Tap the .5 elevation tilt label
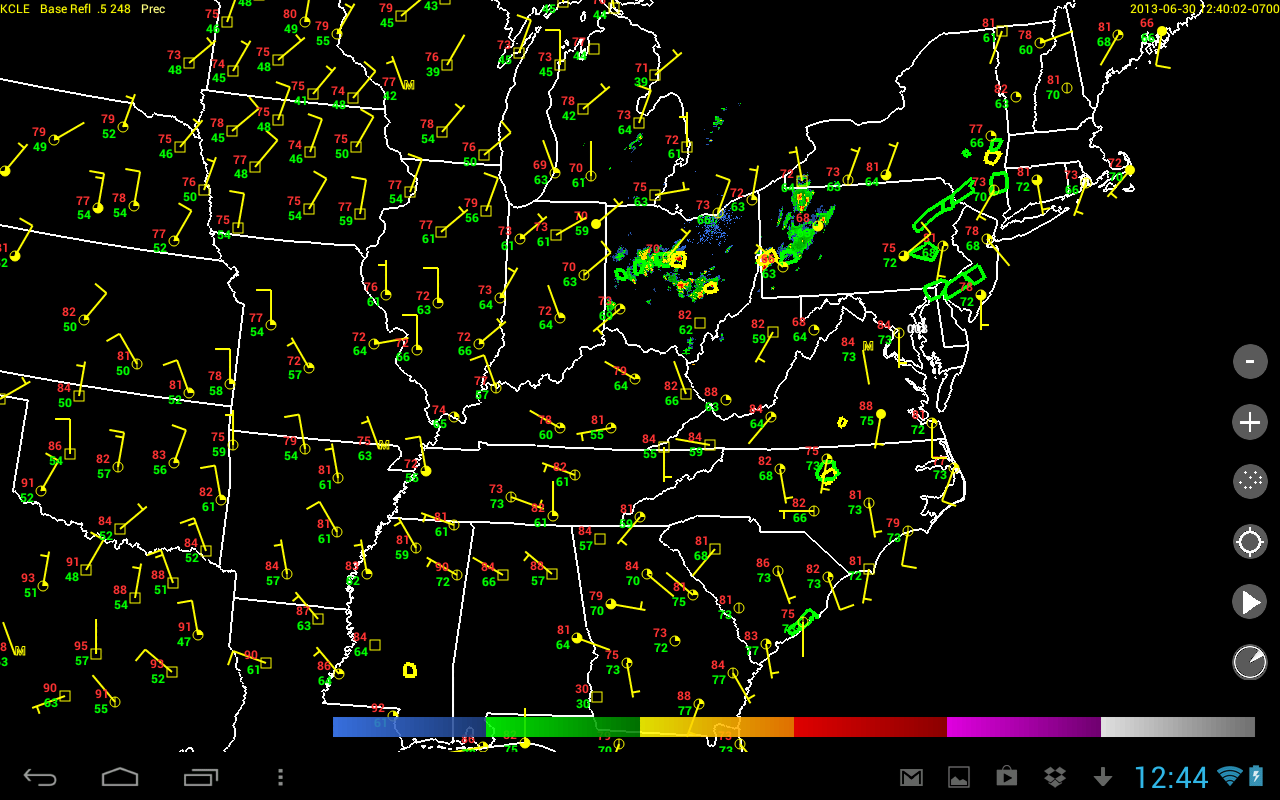The width and height of the screenshot is (1280, 800). [100, 8]
